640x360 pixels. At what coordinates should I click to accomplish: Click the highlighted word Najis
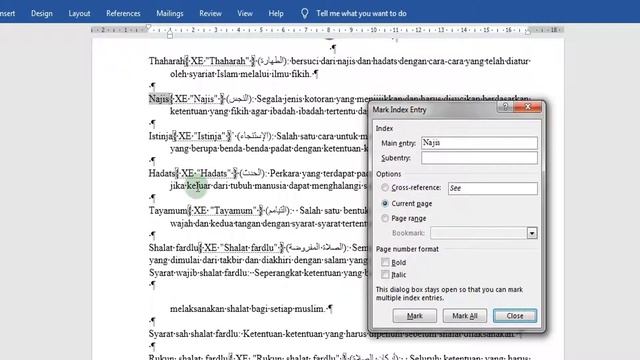point(159,99)
